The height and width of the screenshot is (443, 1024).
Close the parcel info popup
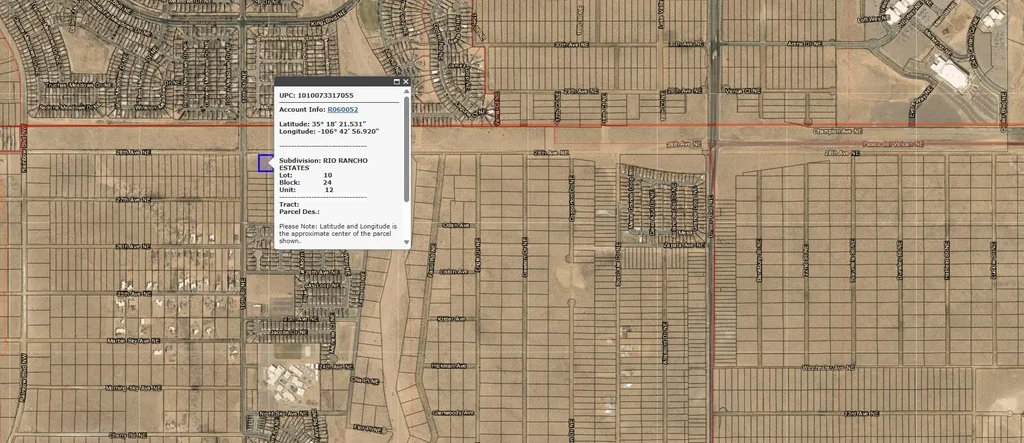click(x=406, y=81)
